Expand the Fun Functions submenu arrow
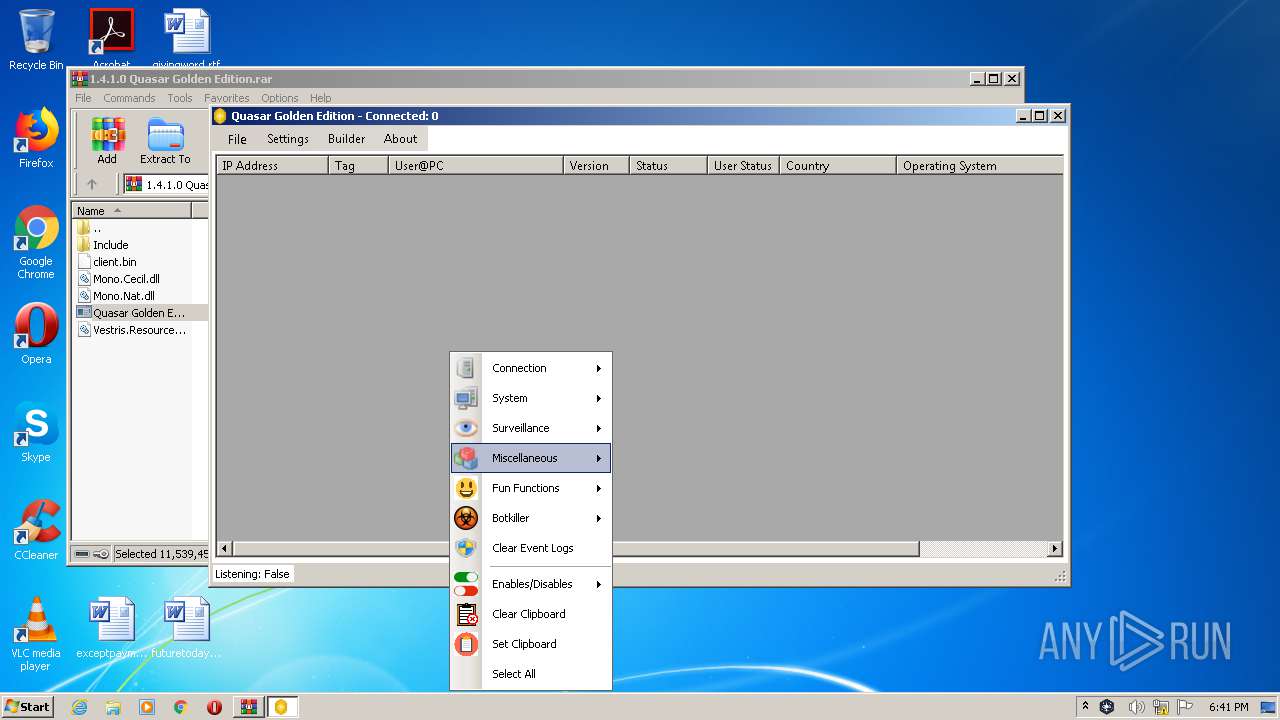The height and width of the screenshot is (720, 1280). 599,488
